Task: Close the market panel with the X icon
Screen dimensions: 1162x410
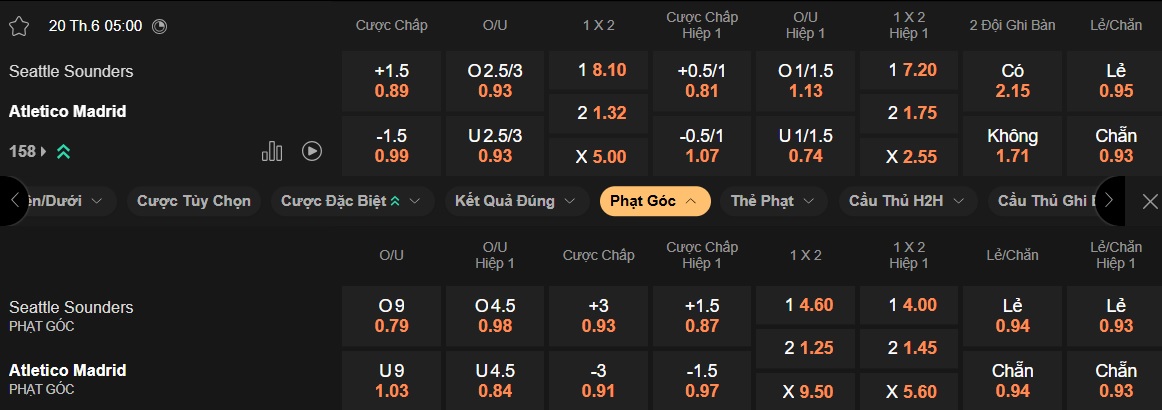Action: (x=1150, y=201)
